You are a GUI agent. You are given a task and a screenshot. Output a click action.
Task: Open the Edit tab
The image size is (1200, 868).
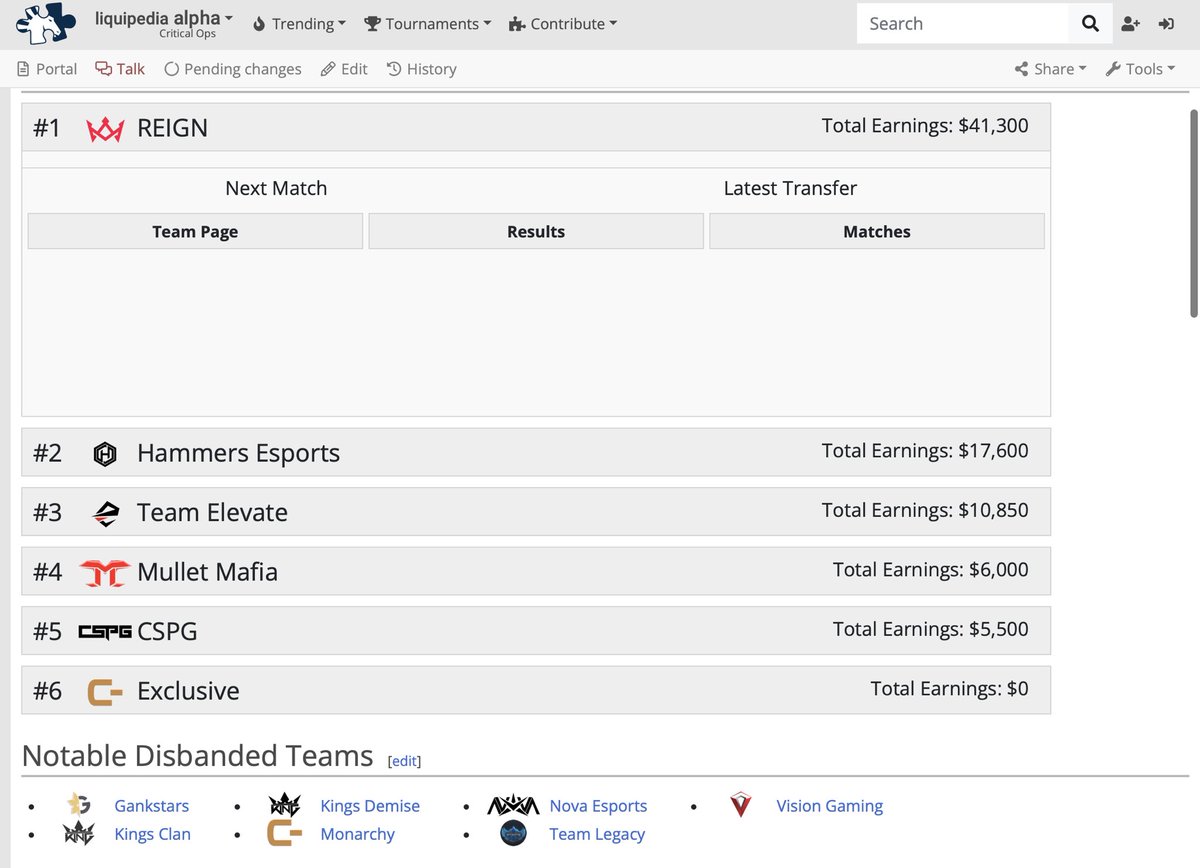click(x=344, y=69)
